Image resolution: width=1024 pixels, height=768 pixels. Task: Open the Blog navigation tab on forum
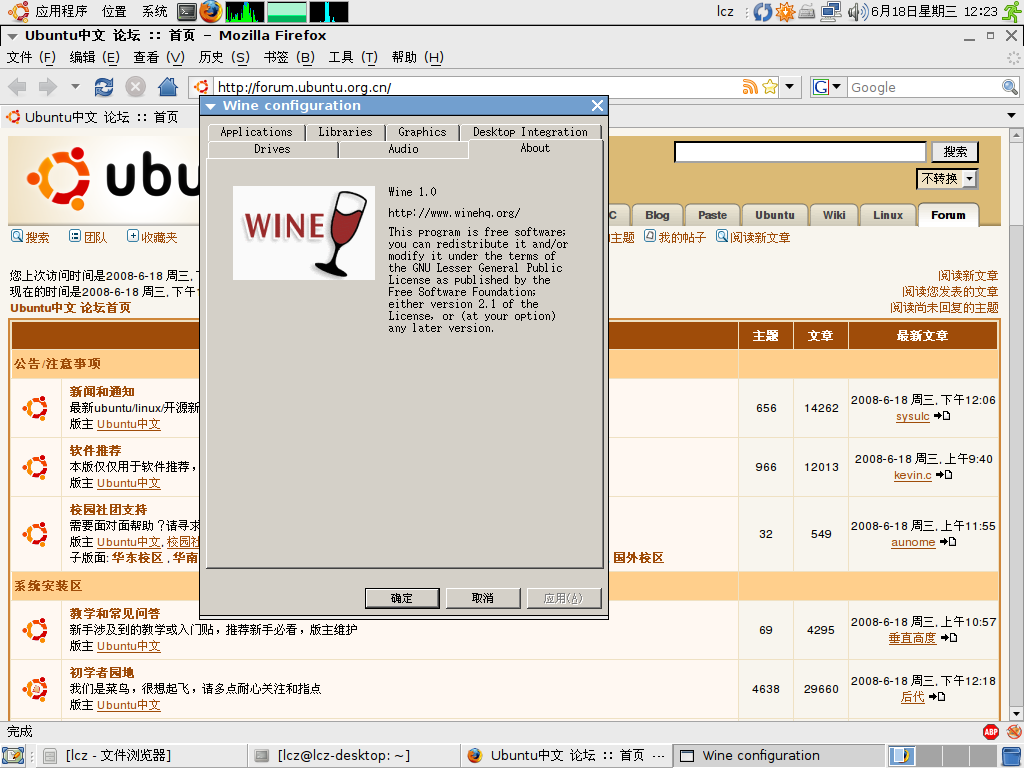click(x=657, y=215)
